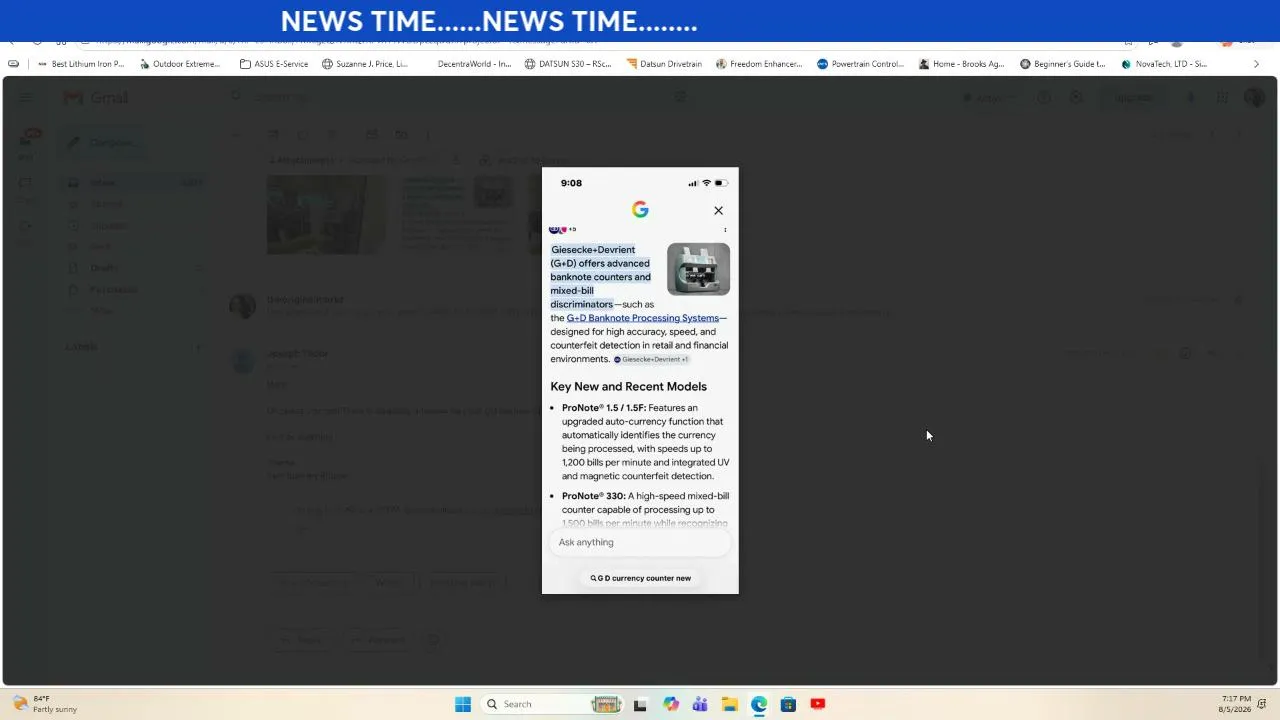Close the Google overlay with the X
The image size is (1280, 720).
pos(718,211)
